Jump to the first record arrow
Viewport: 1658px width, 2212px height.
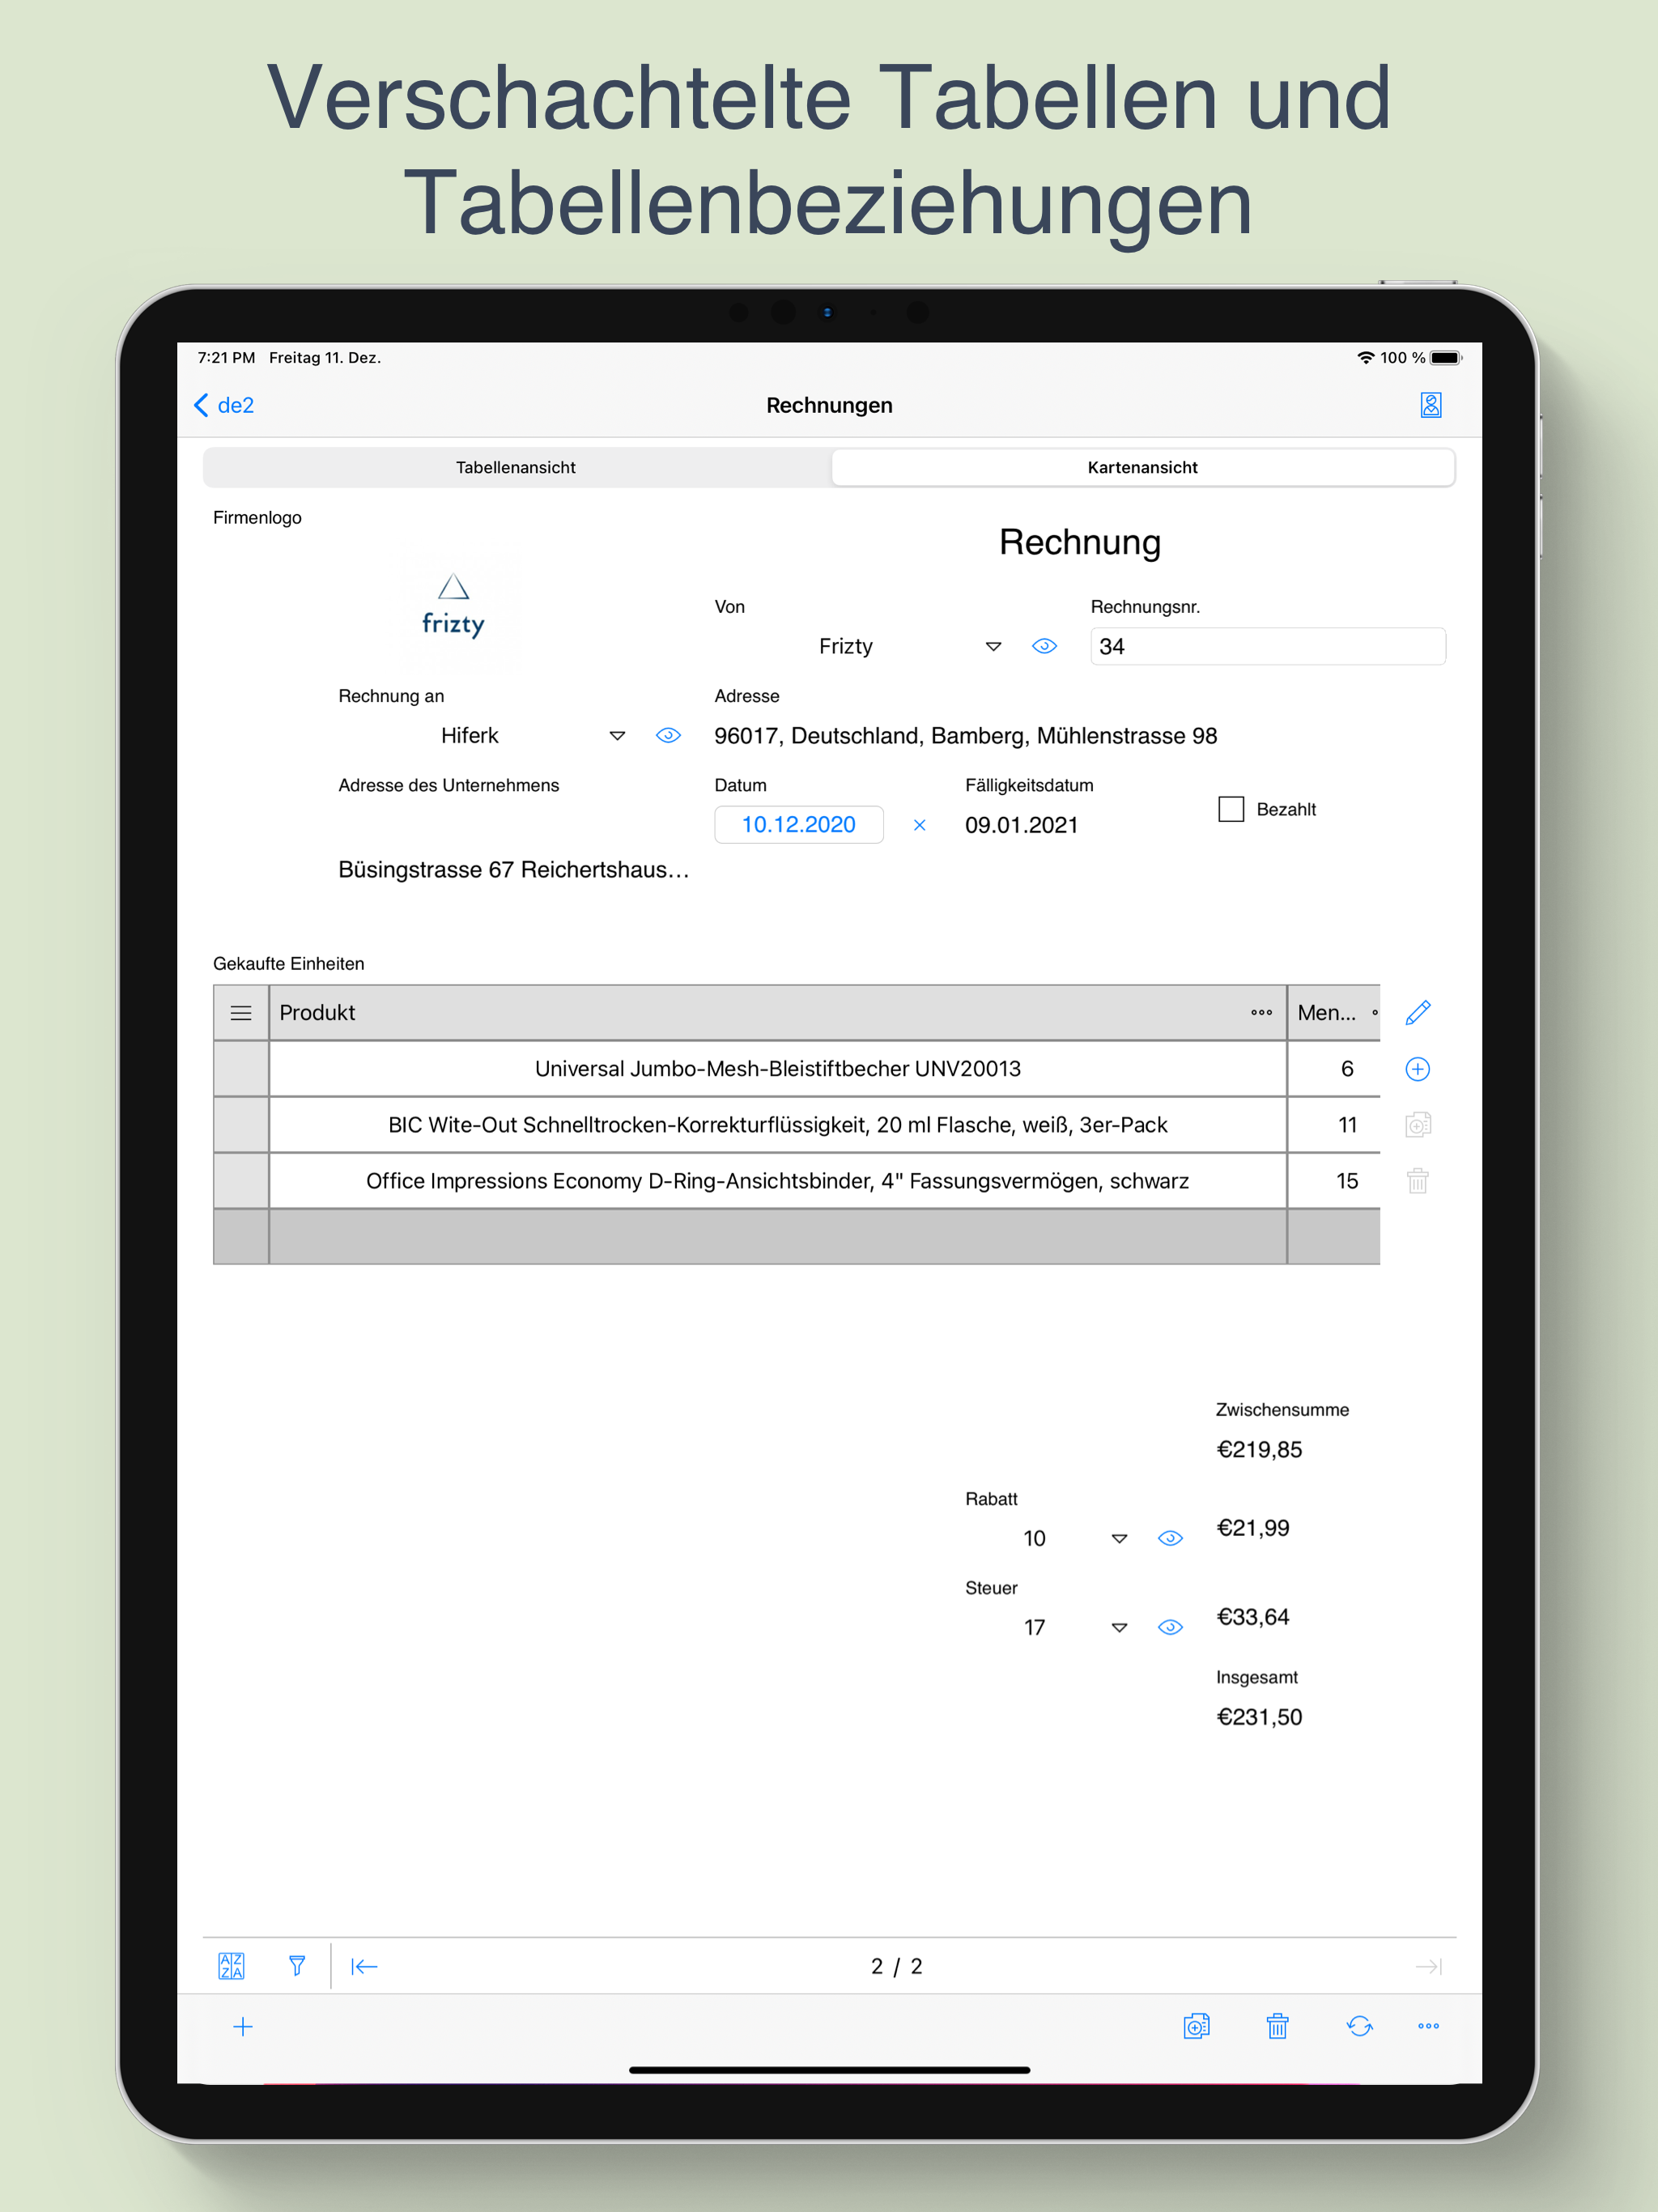[364, 1967]
